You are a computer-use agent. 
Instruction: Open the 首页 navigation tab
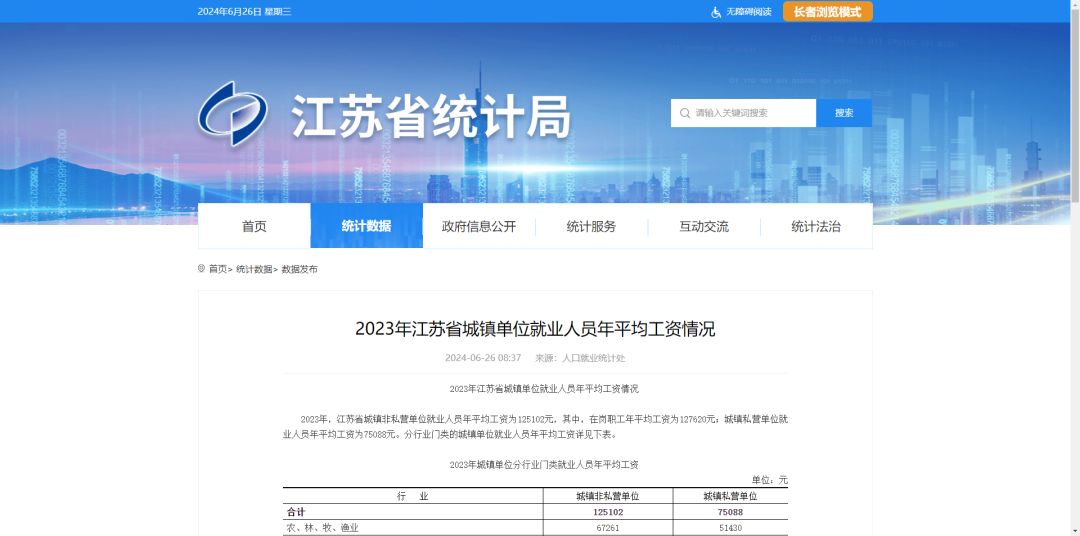[254, 226]
